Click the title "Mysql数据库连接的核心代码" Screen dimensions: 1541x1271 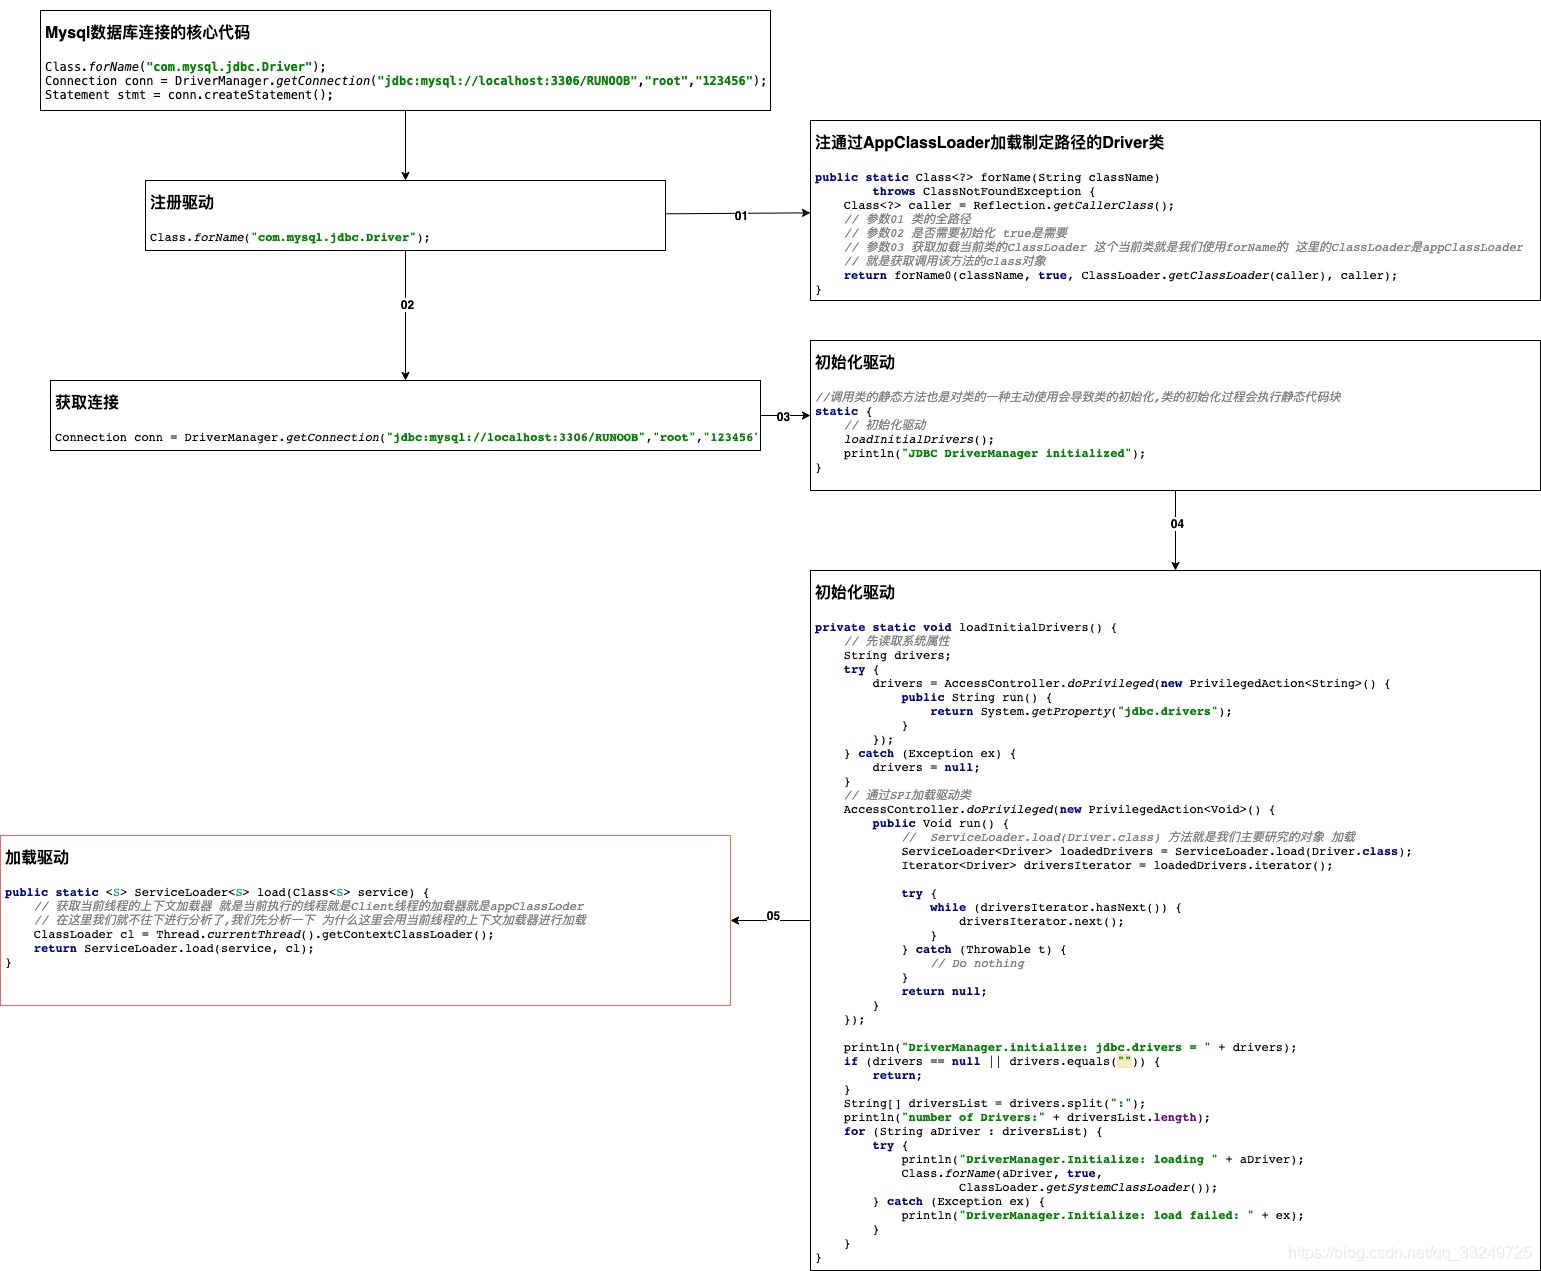point(147,32)
